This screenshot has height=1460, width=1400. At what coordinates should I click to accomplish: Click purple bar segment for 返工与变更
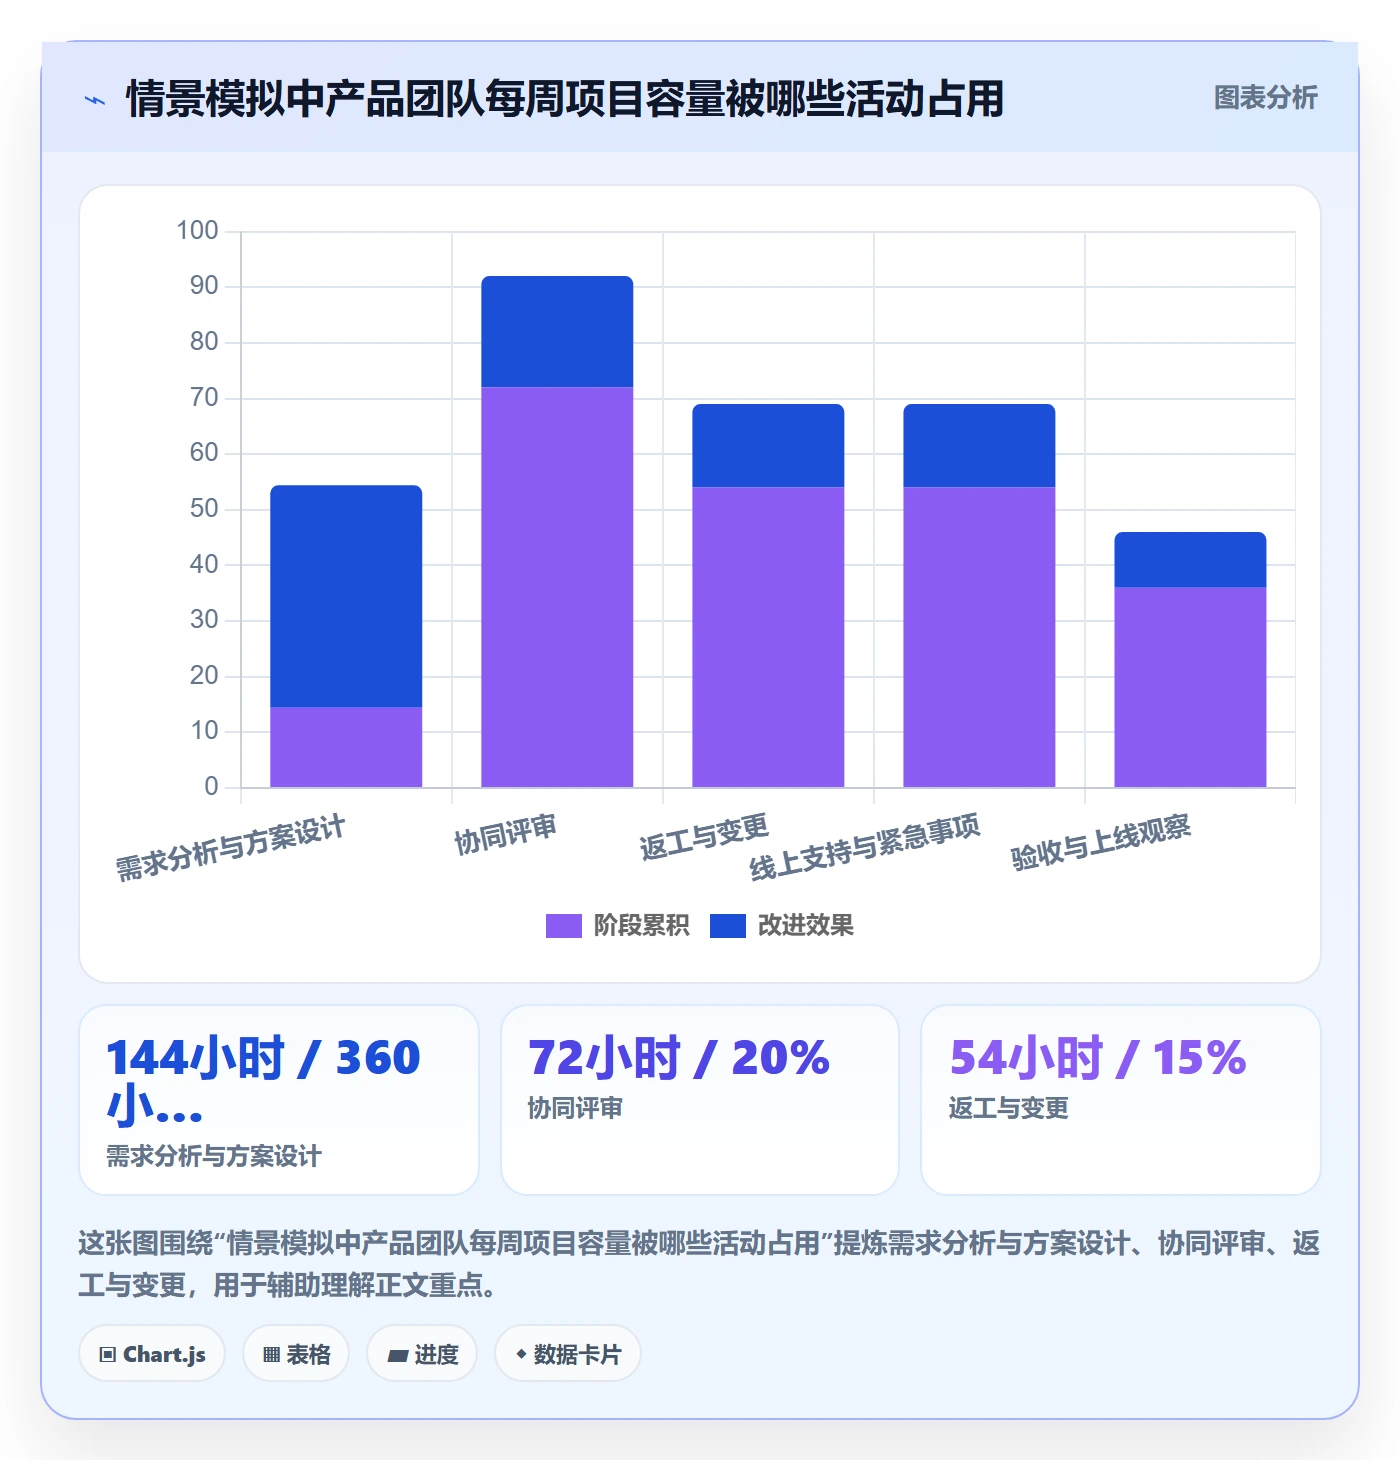click(768, 637)
